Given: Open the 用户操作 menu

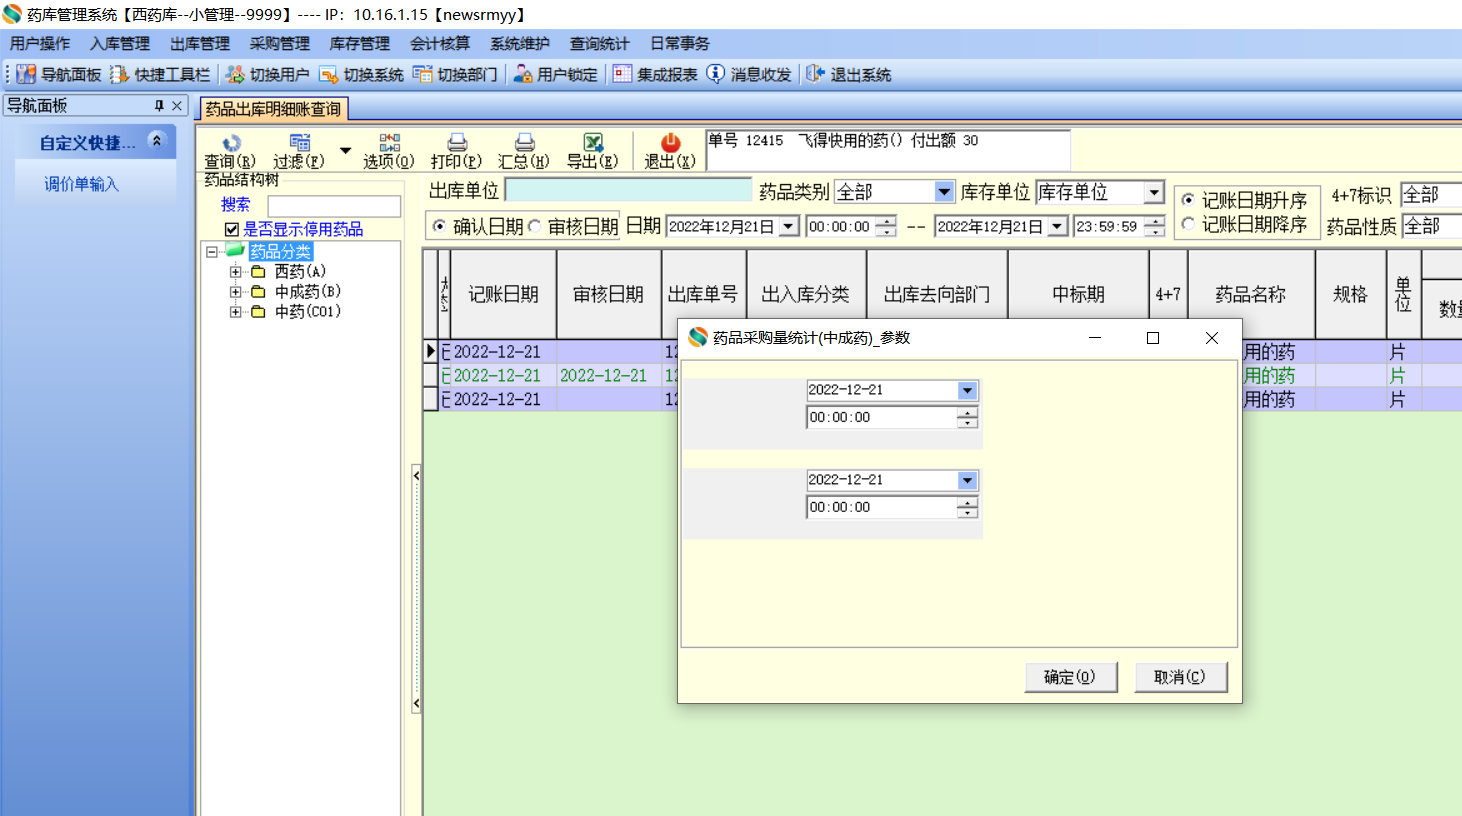Looking at the screenshot, I should tap(40, 44).
